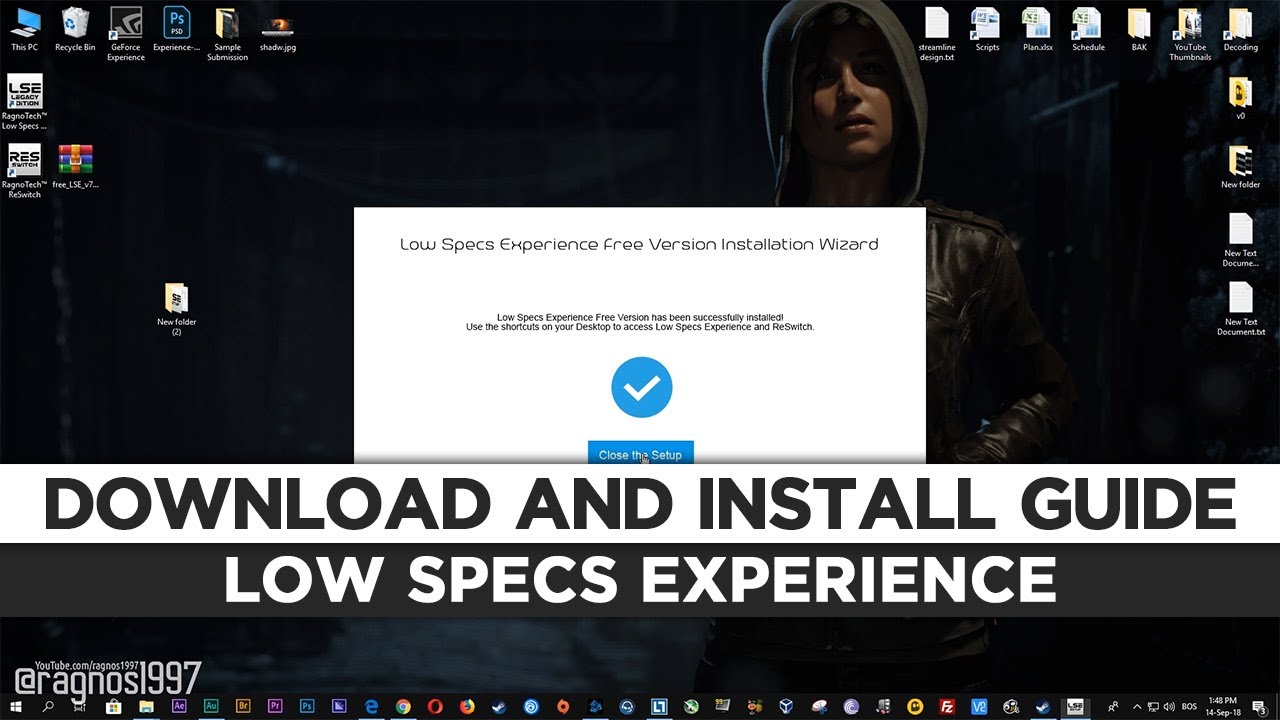1280x720 pixels.
Task: Click the Close the Setup button
Action: coord(640,454)
